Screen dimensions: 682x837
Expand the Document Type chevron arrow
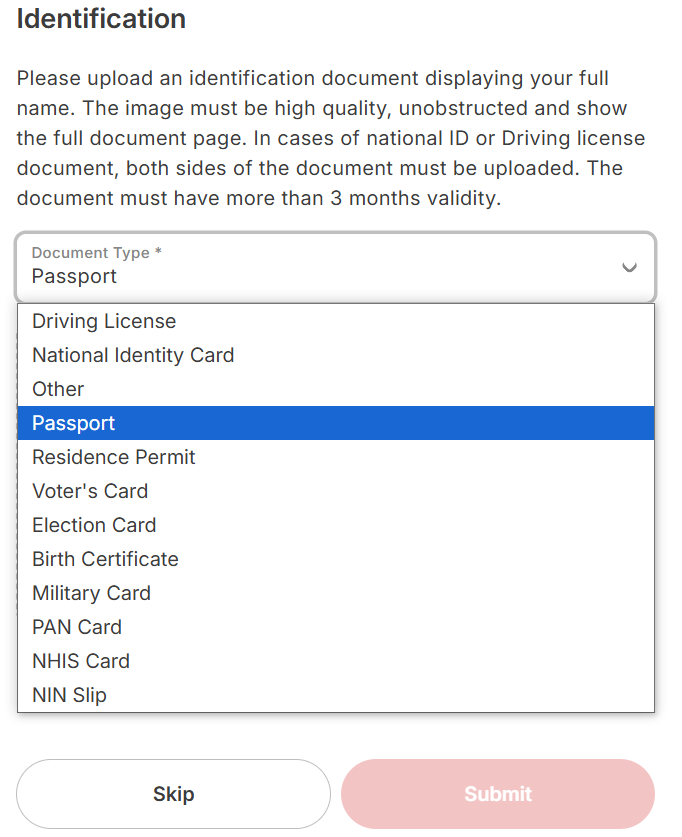[629, 267]
